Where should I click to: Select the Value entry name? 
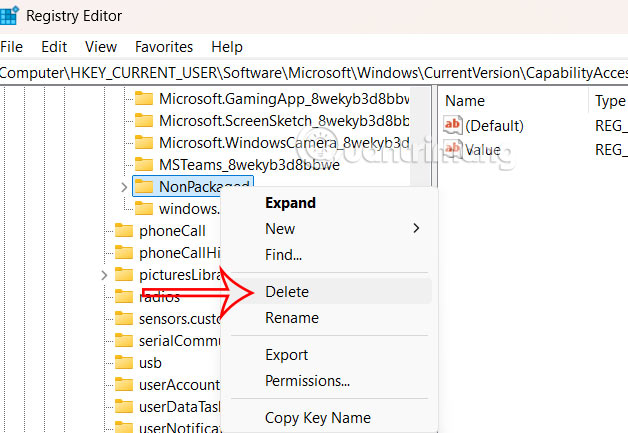point(483,150)
